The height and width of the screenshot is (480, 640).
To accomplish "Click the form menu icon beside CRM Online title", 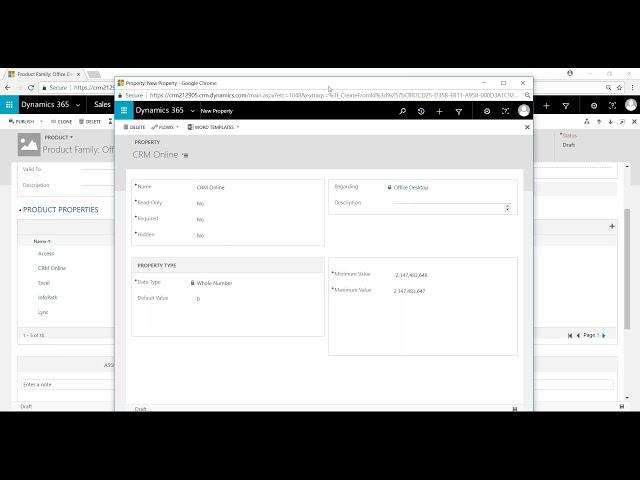I will click(185, 156).
